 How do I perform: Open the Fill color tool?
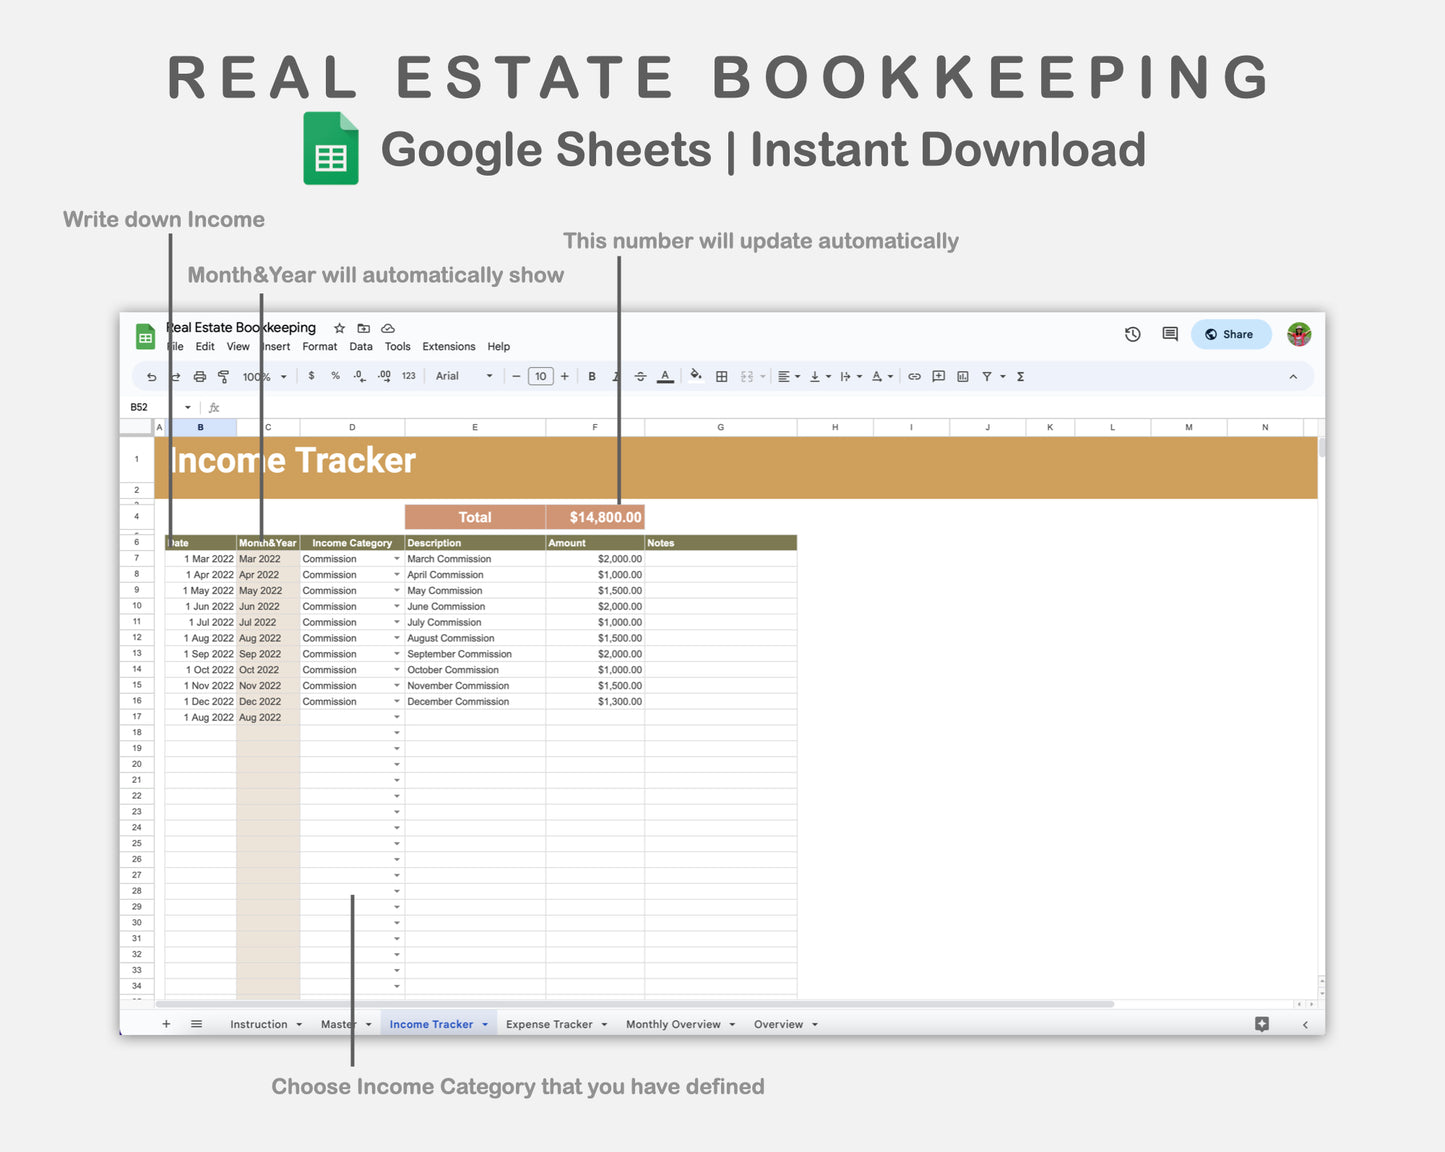(695, 376)
